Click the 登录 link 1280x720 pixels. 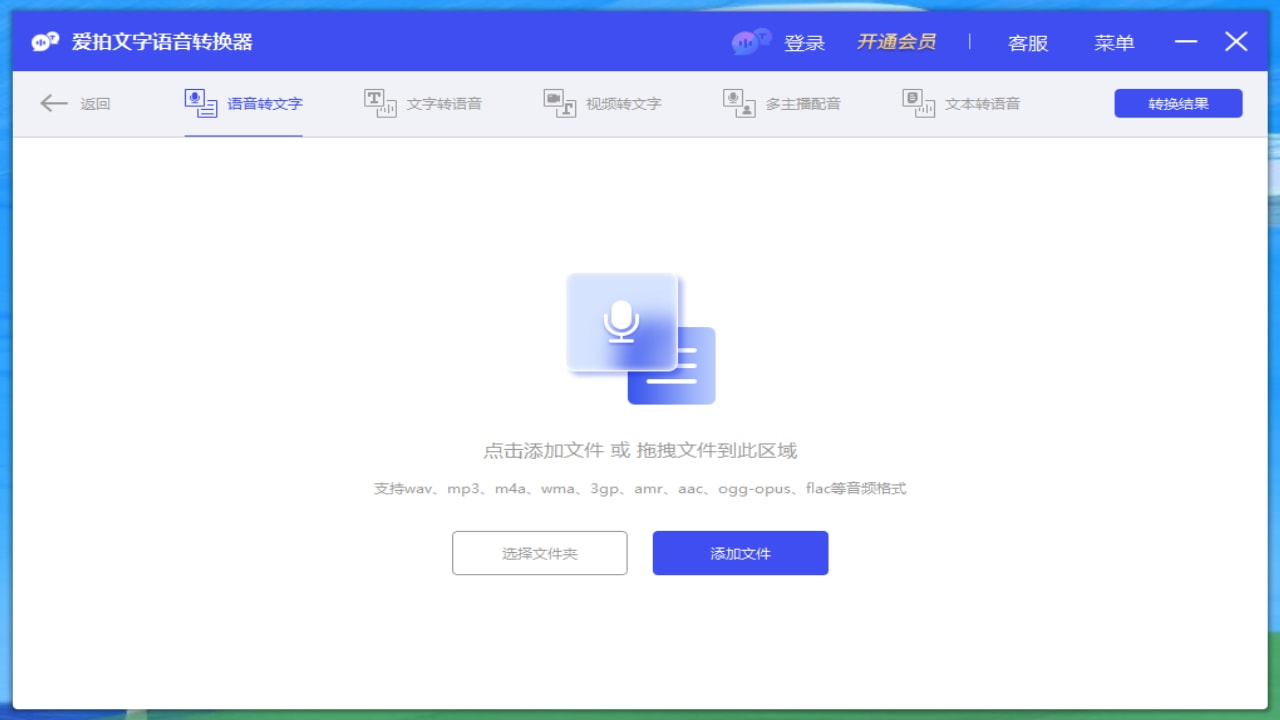(805, 43)
